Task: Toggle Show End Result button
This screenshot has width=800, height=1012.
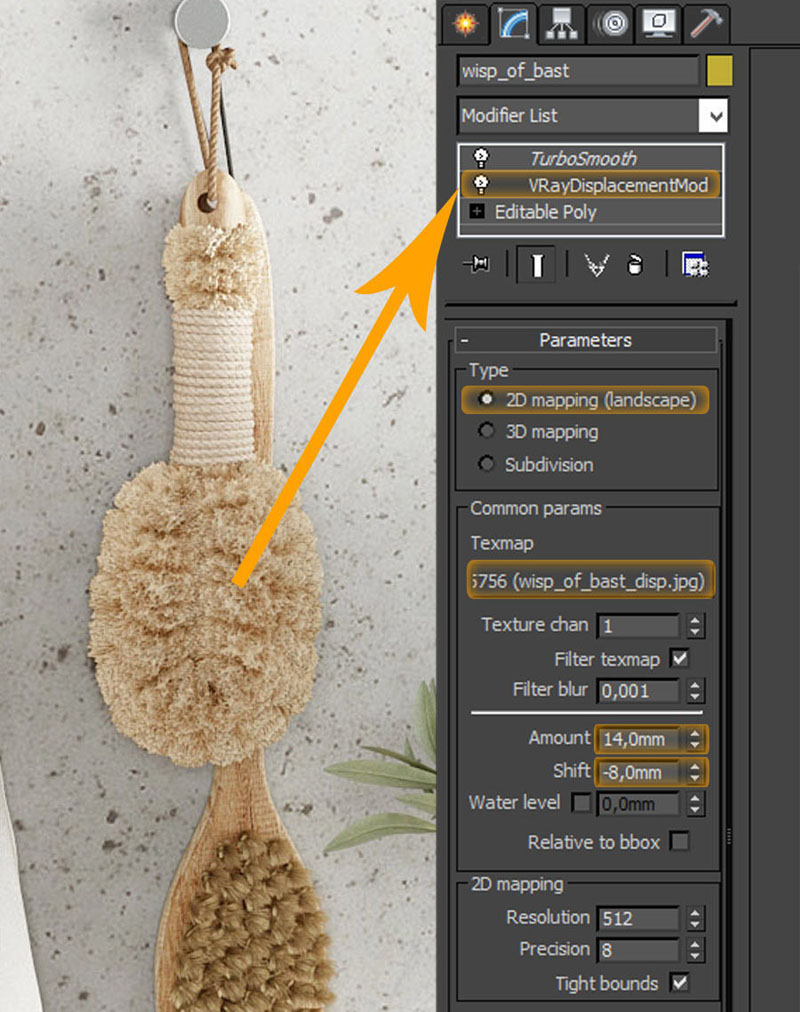Action: (x=536, y=265)
